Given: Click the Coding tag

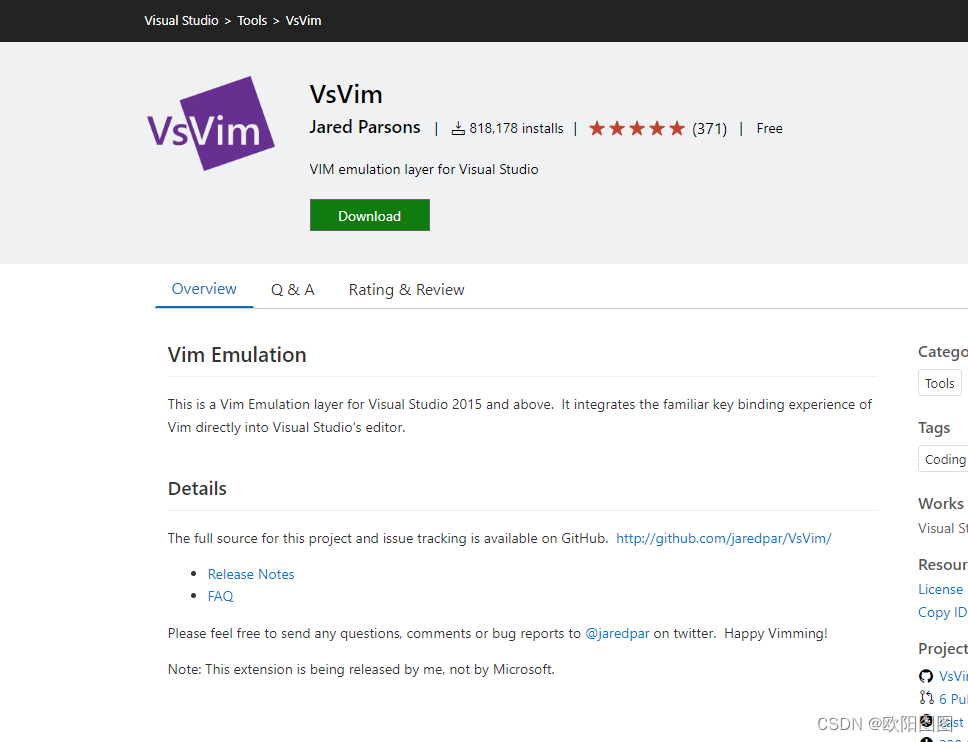Looking at the screenshot, I should click(x=943, y=459).
